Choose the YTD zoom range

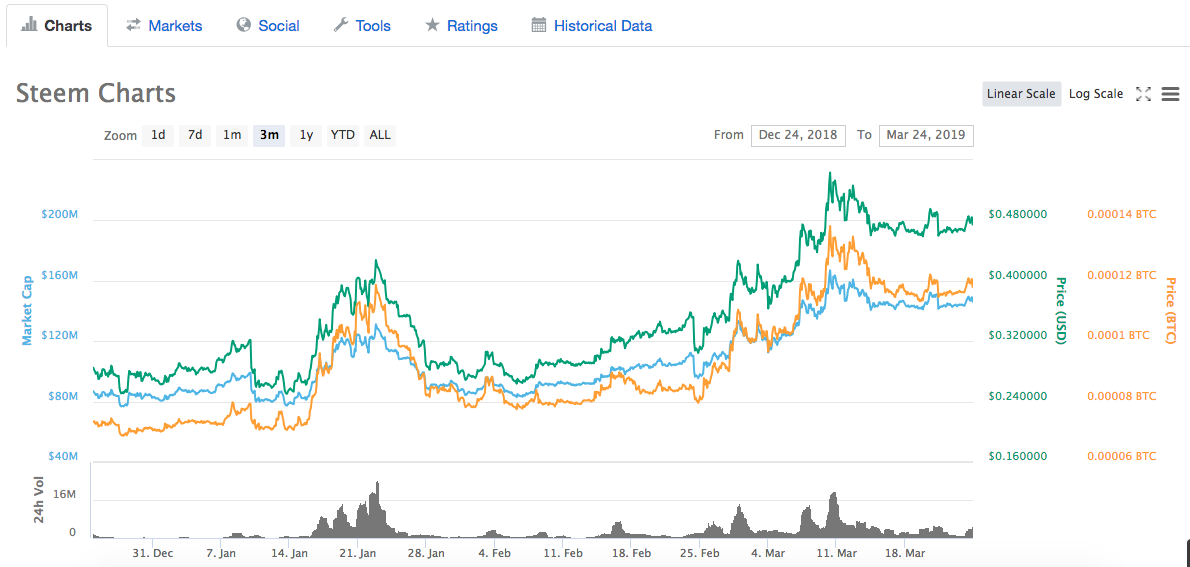pos(342,135)
